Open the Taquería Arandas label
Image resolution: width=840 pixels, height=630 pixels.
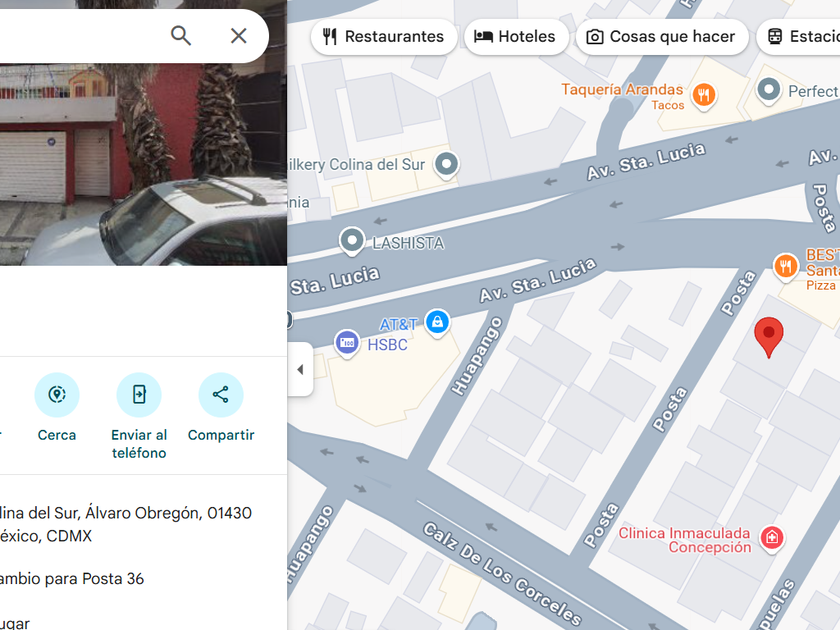pos(622,96)
